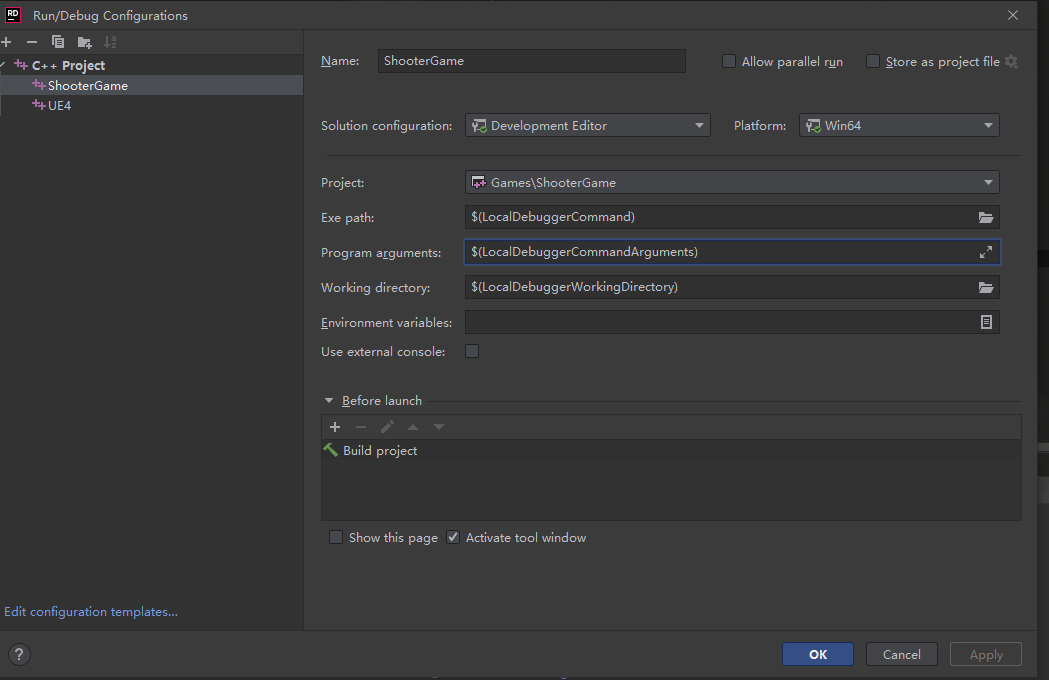Edit the Before launch task

(387, 427)
